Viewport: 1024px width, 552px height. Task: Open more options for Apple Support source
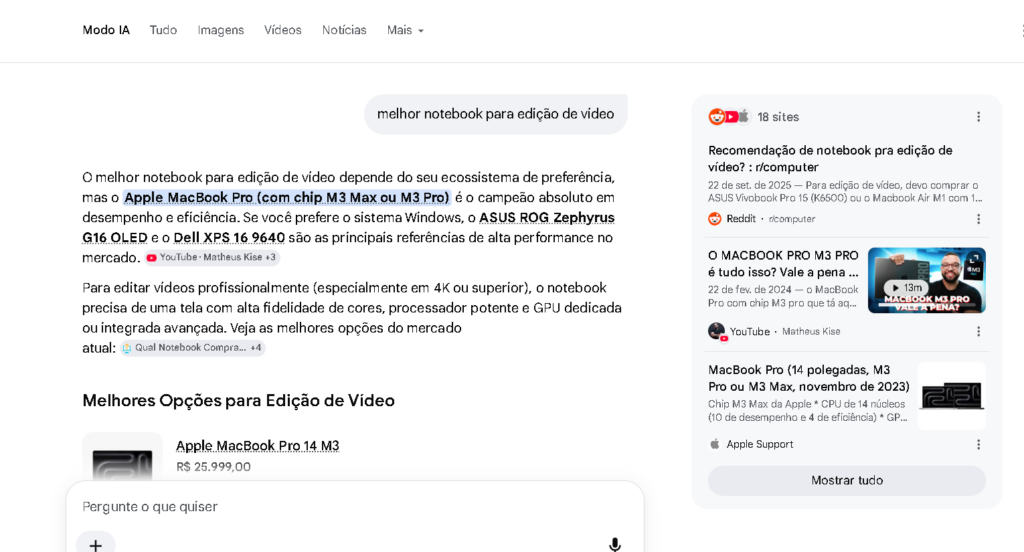point(978,445)
